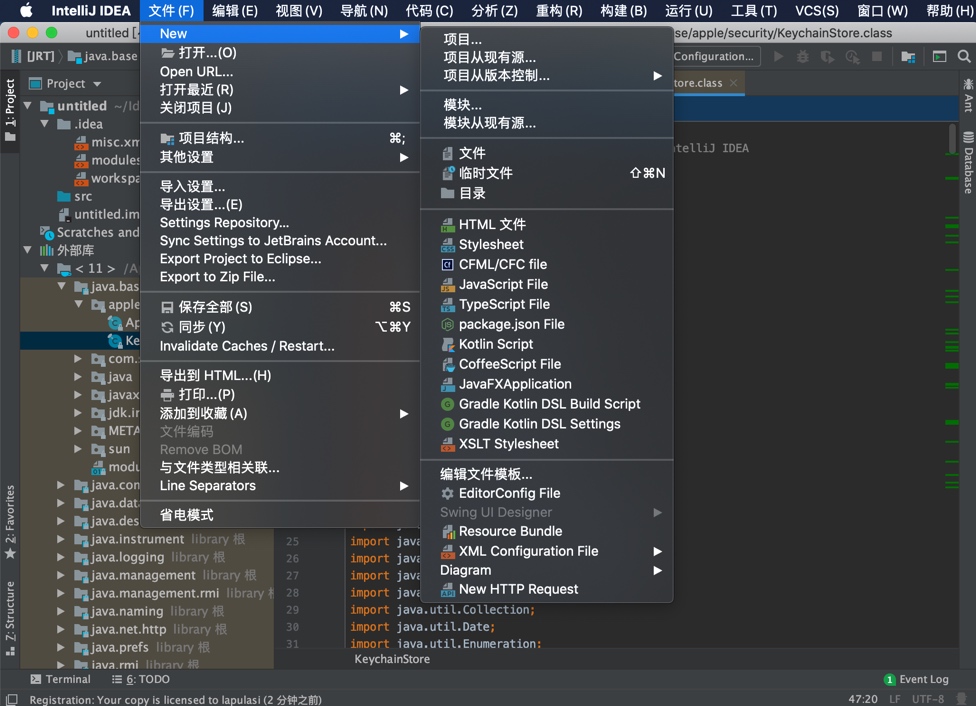Open the 重构 menu
The image size is (976, 706).
tap(558, 11)
